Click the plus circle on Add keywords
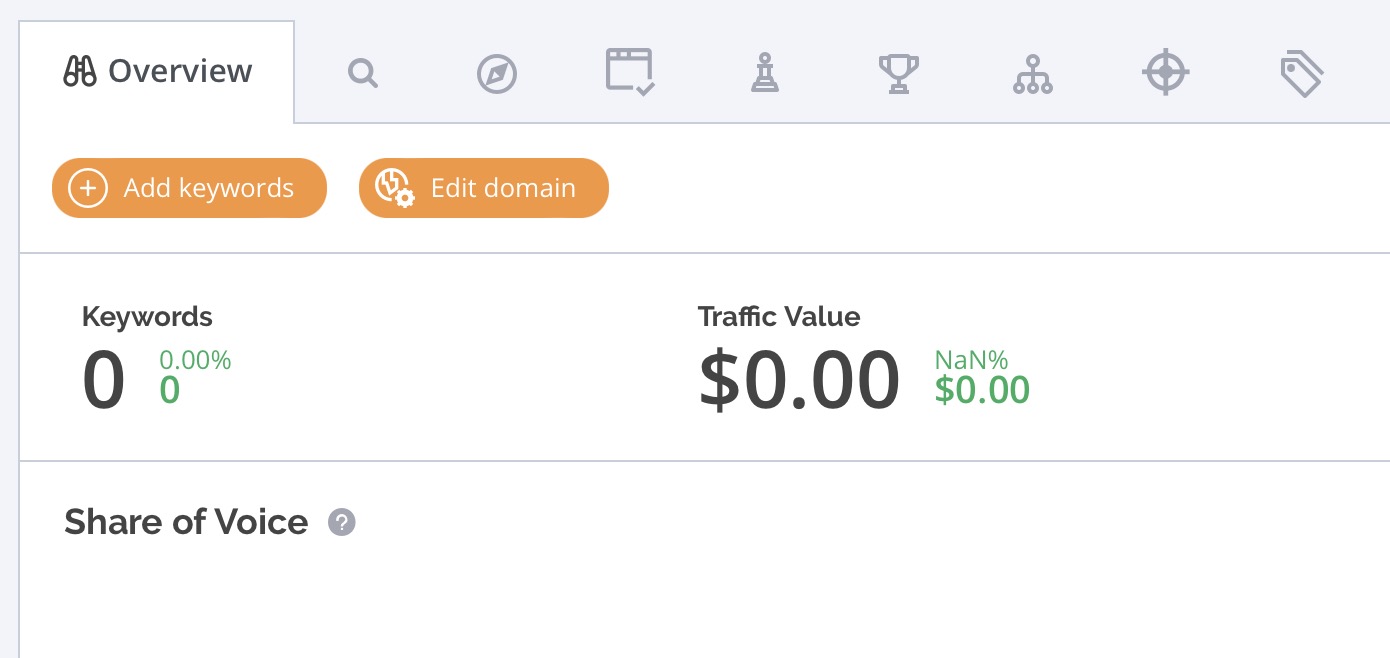Image resolution: width=1390 pixels, height=658 pixels. pyautogui.click(x=88, y=188)
